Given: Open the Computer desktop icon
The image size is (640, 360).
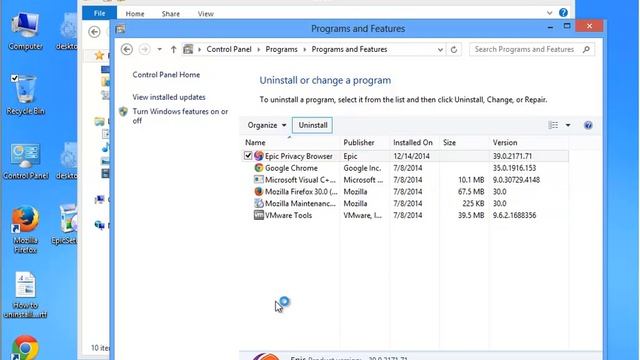Looking at the screenshot, I should pos(25,31).
